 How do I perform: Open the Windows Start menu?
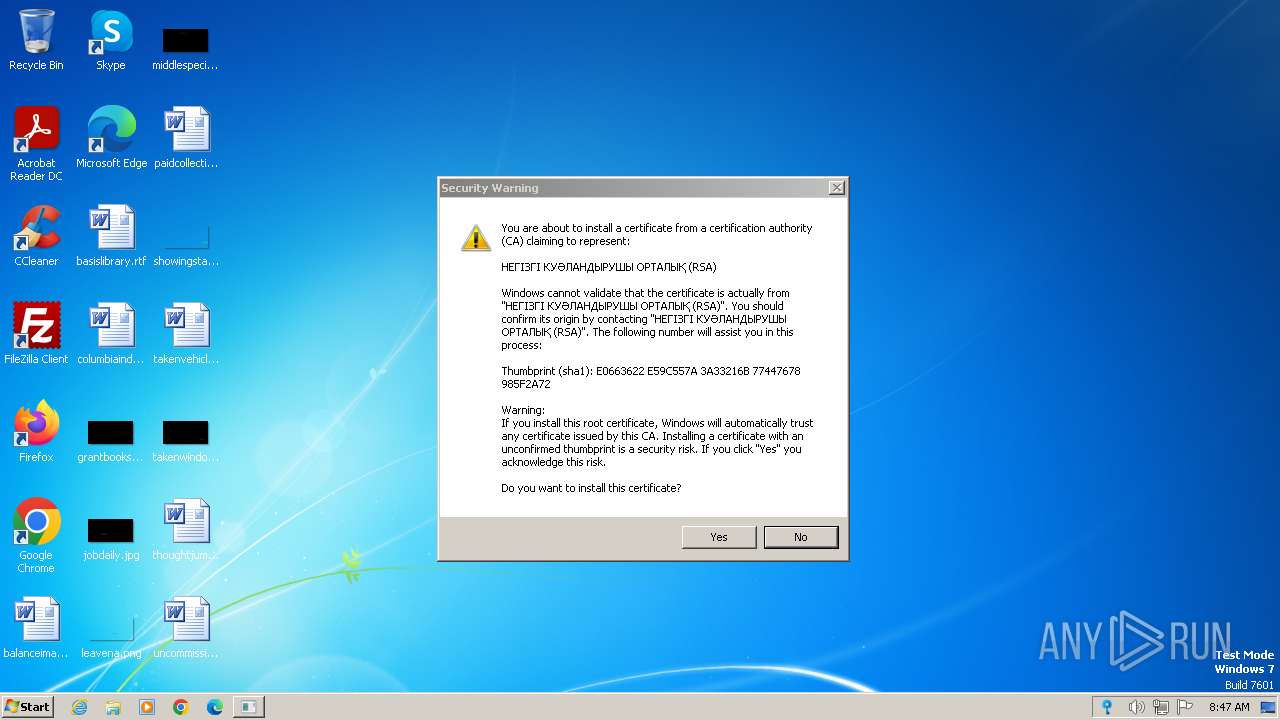pos(28,706)
